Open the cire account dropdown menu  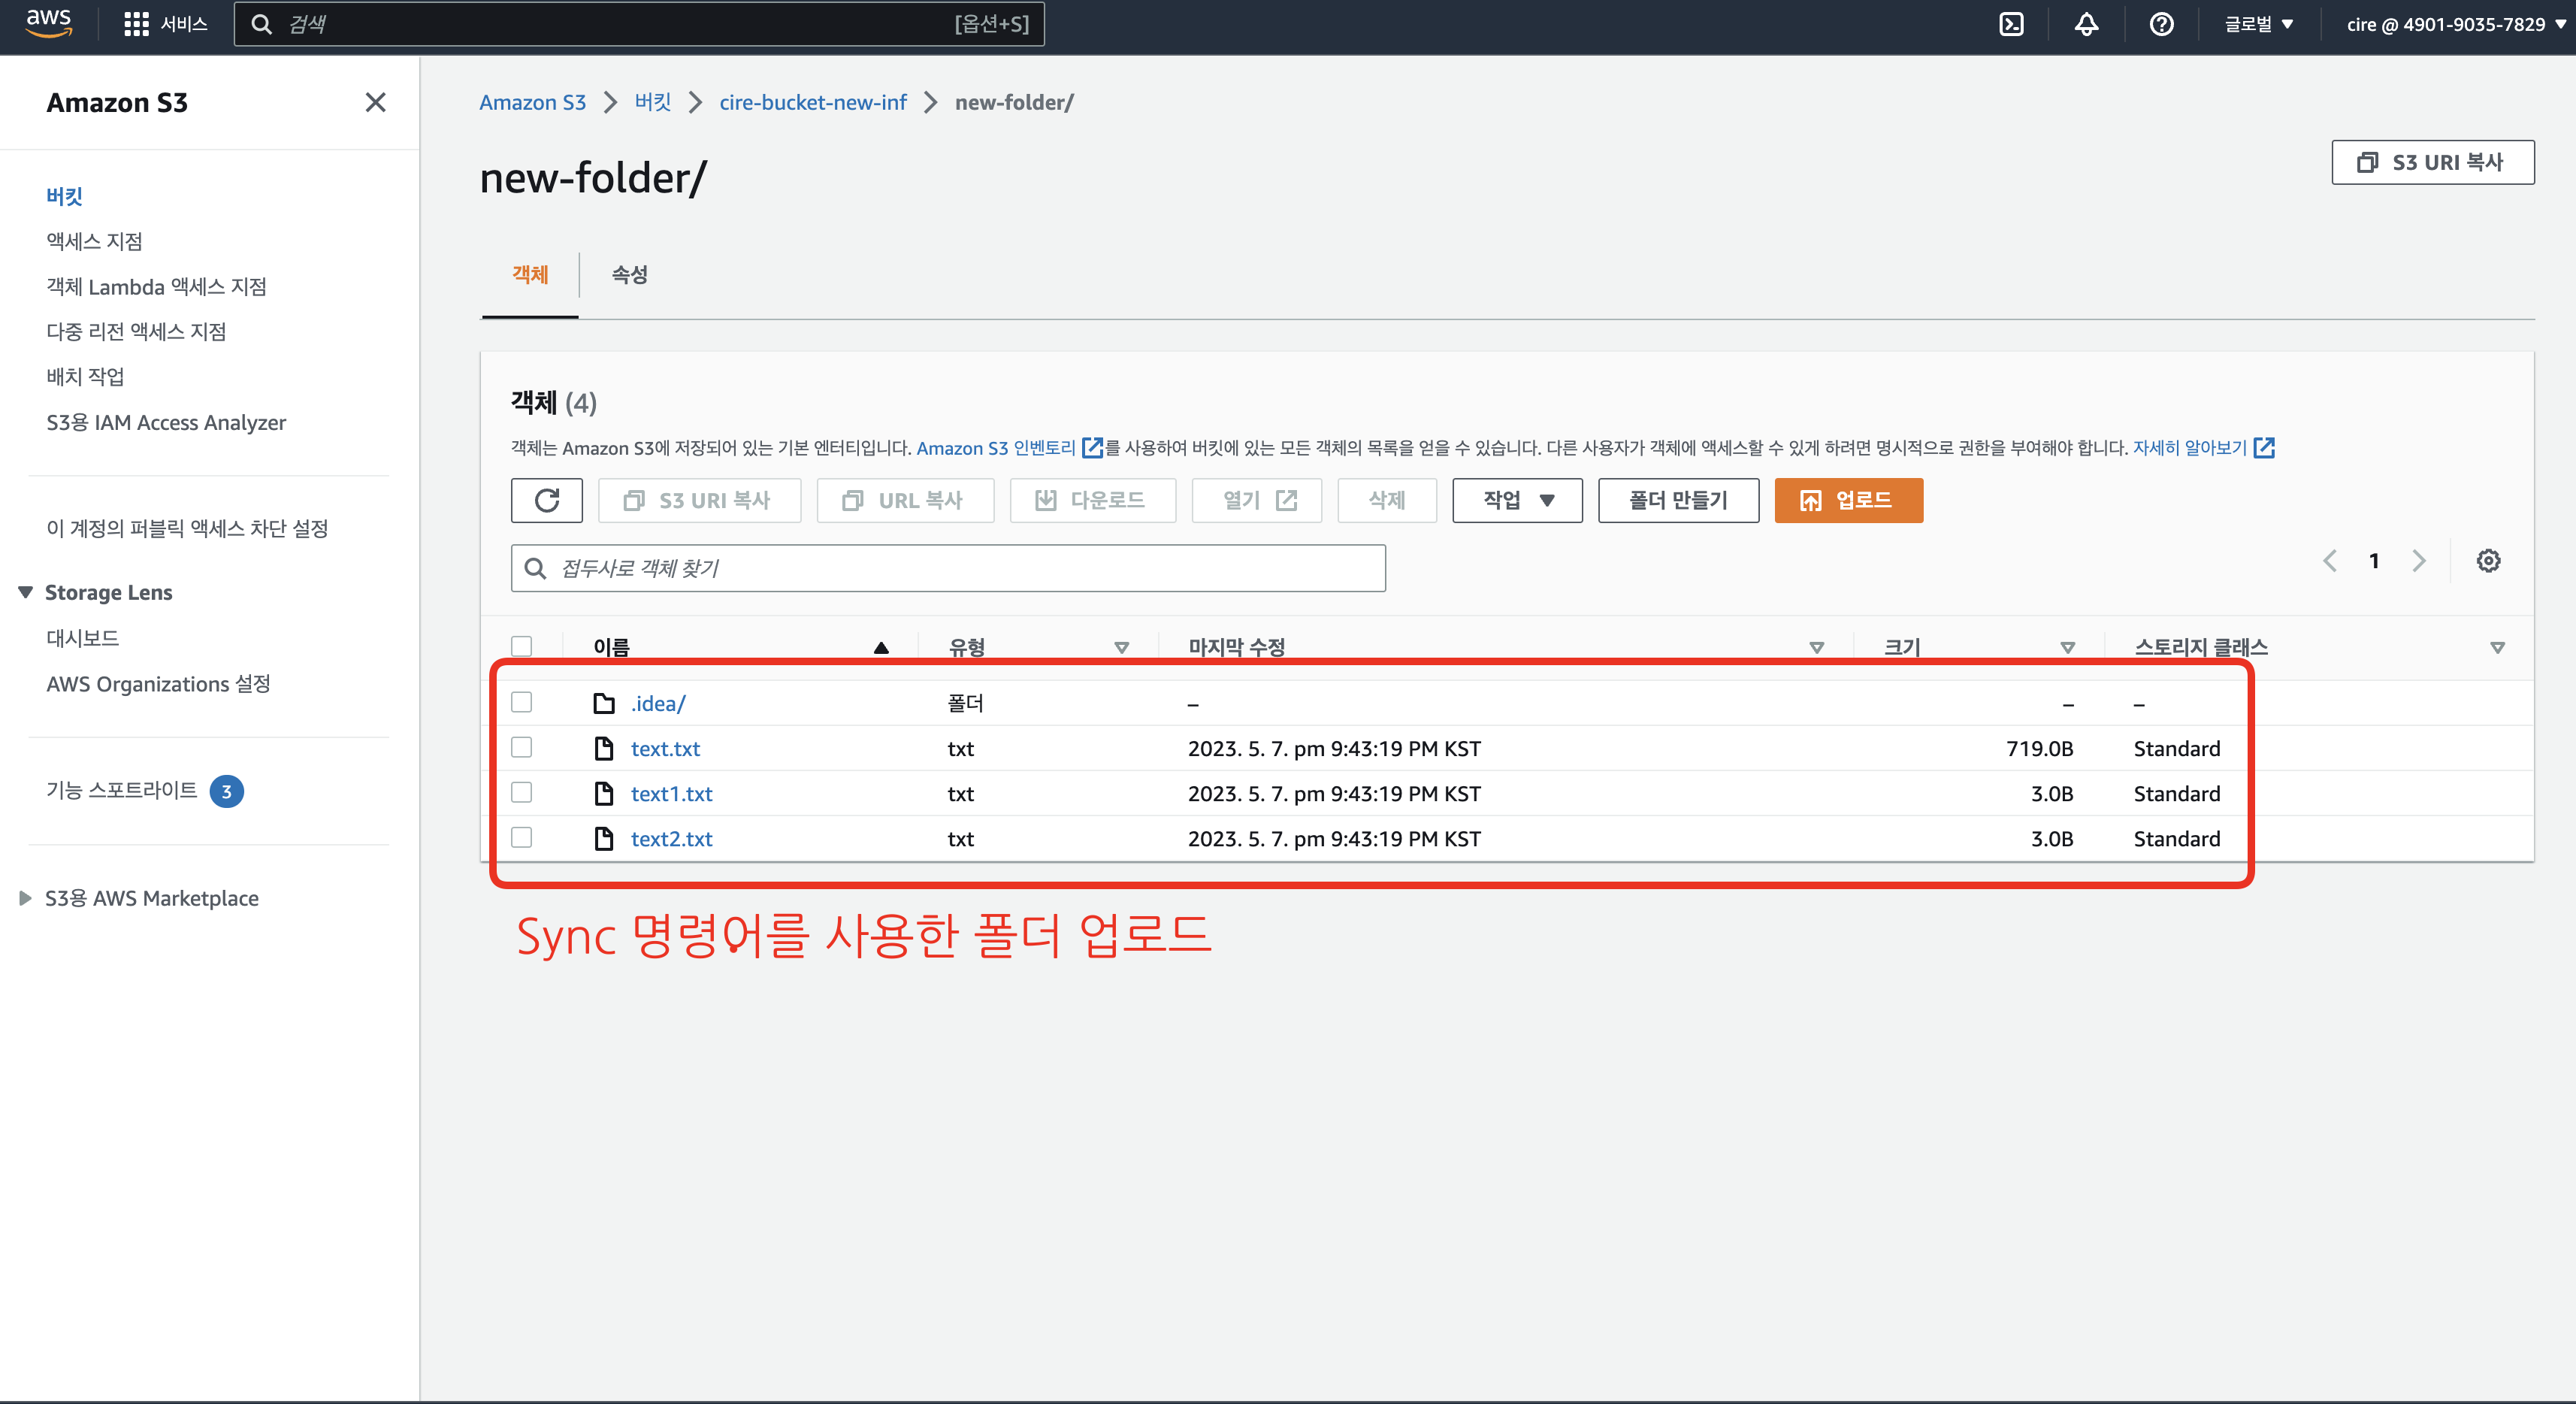pyautogui.click(x=2455, y=24)
